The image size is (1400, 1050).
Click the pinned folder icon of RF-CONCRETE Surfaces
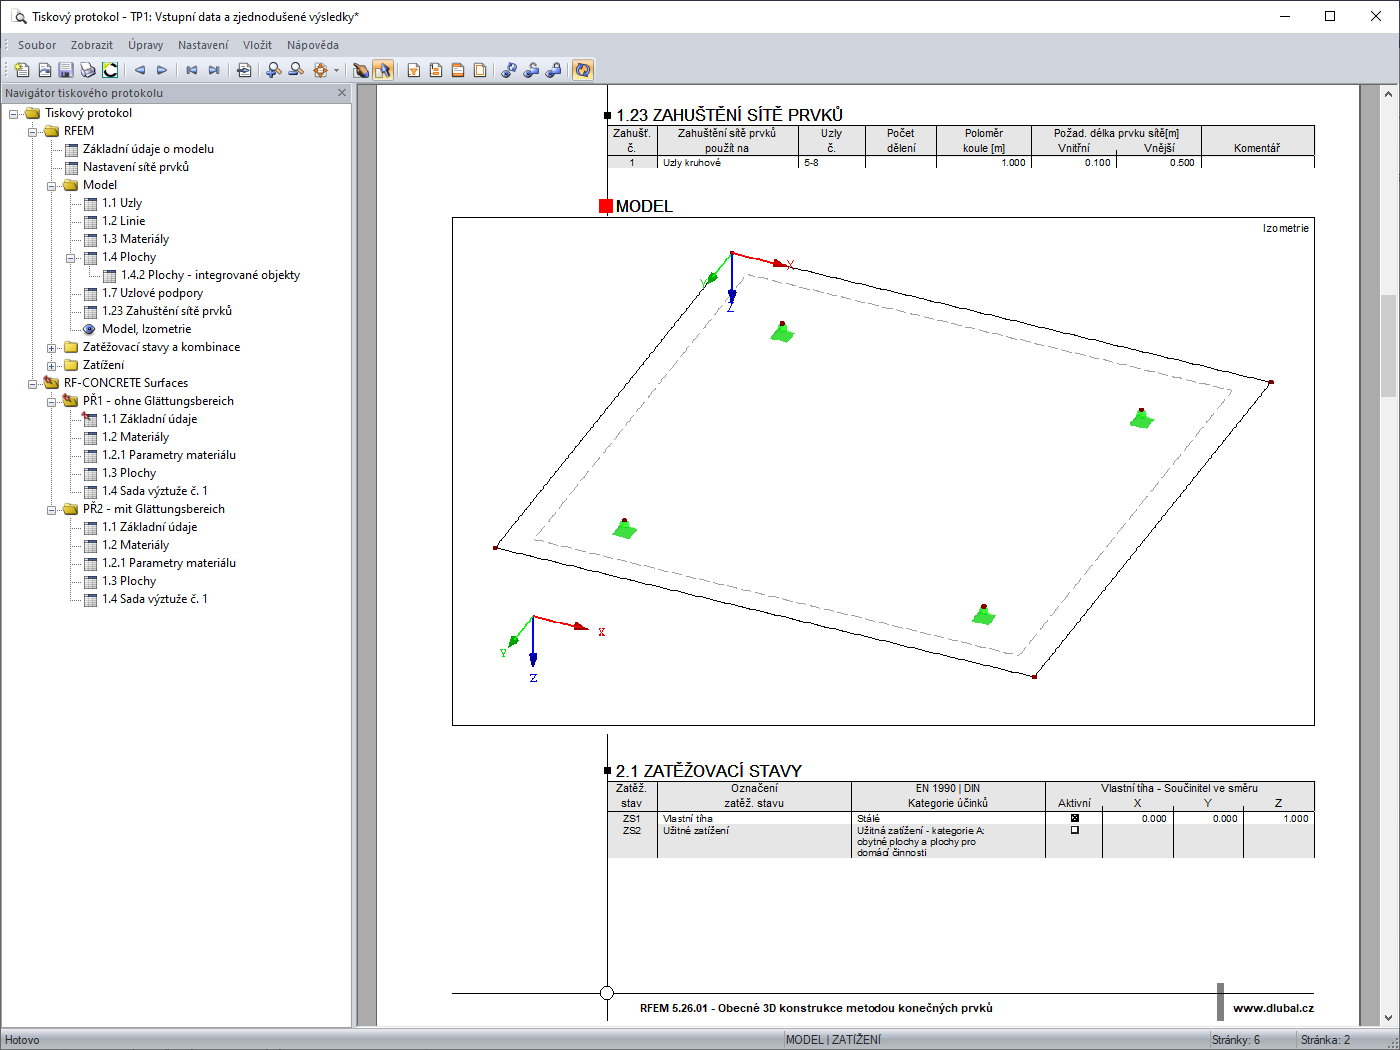tap(52, 383)
